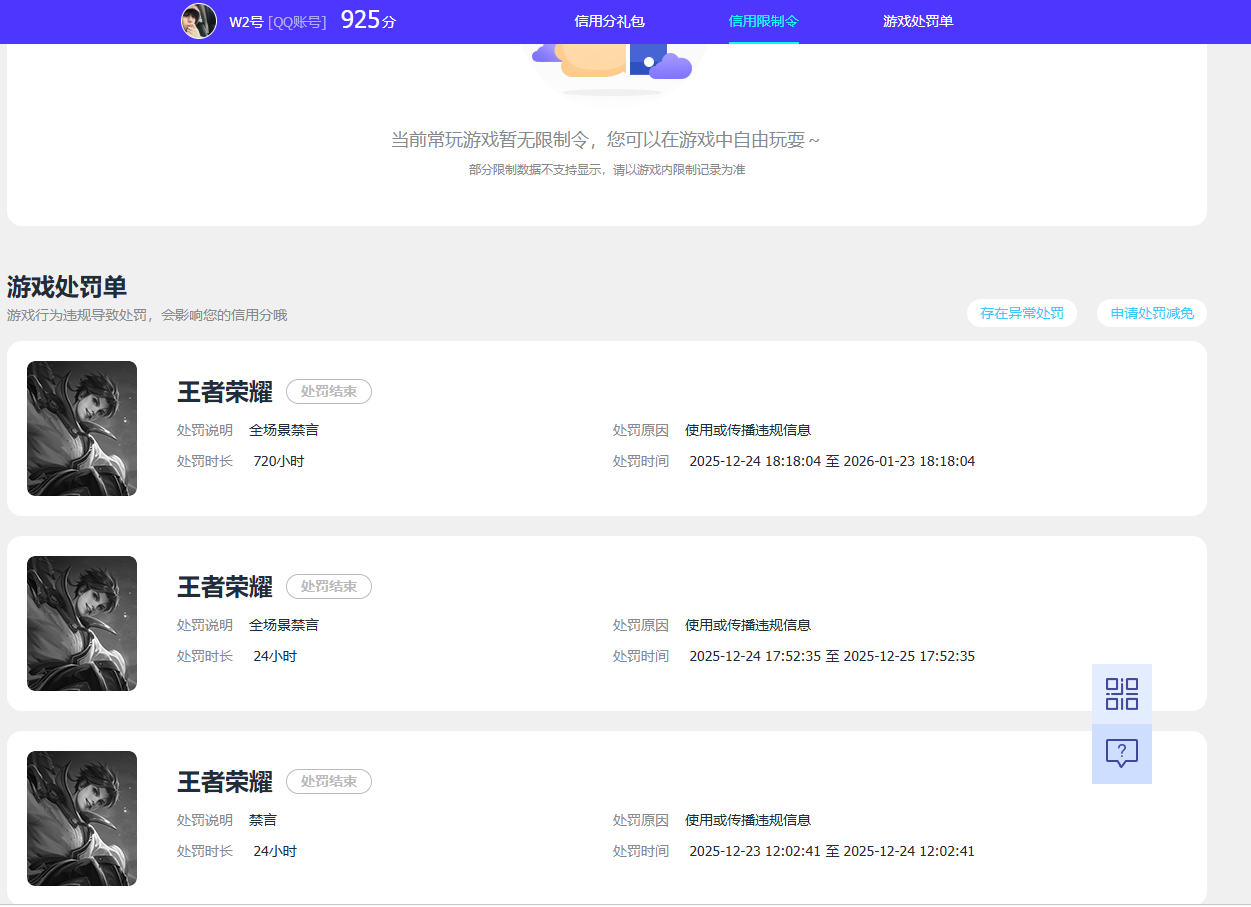The width and height of the screenshot is (1251, 907).
Task: Click 王者荣耀 title on the 12:02:41 card
Action: click(x=225, y=782)
